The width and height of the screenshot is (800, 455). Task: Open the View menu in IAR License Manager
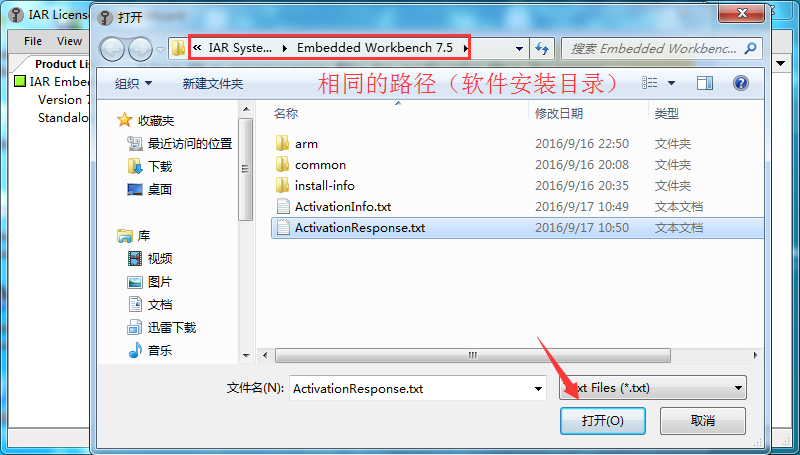point(69,41)
